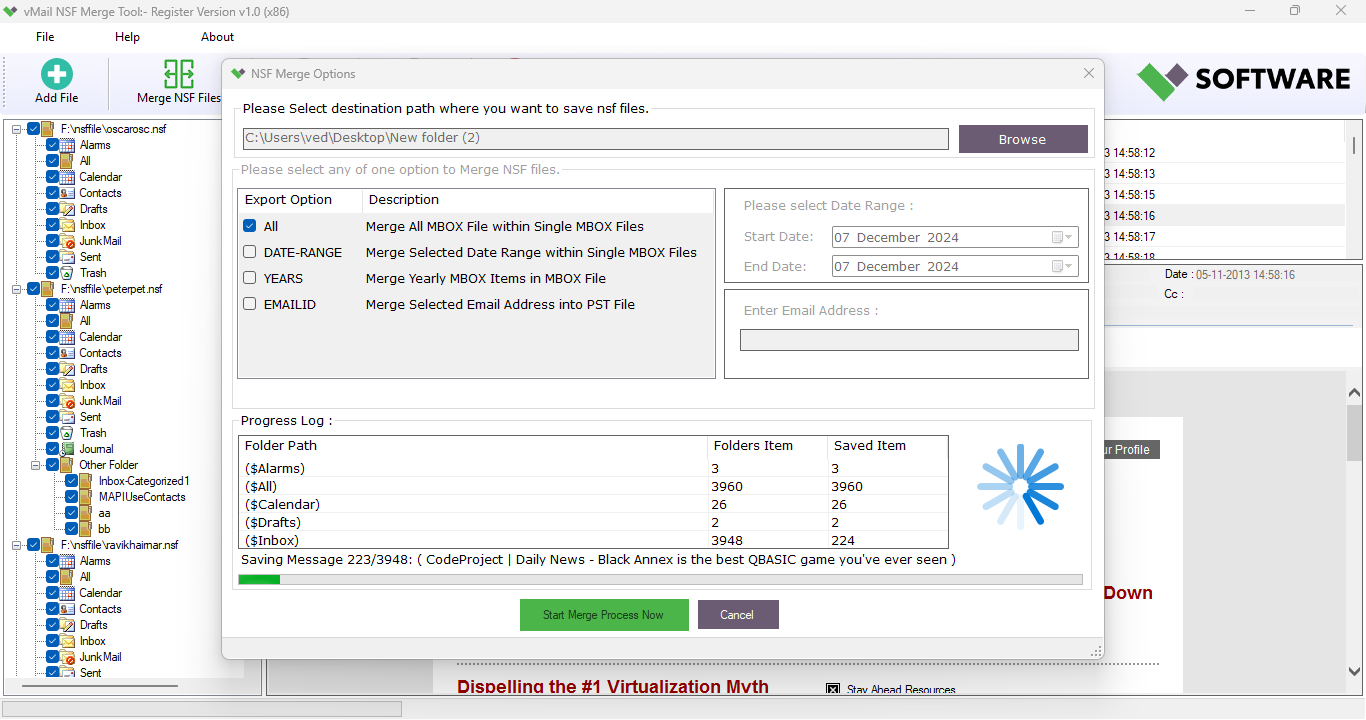Click the aa folder icon
This screenshot has width=1366, height=720.
click(x=86, y=513)
